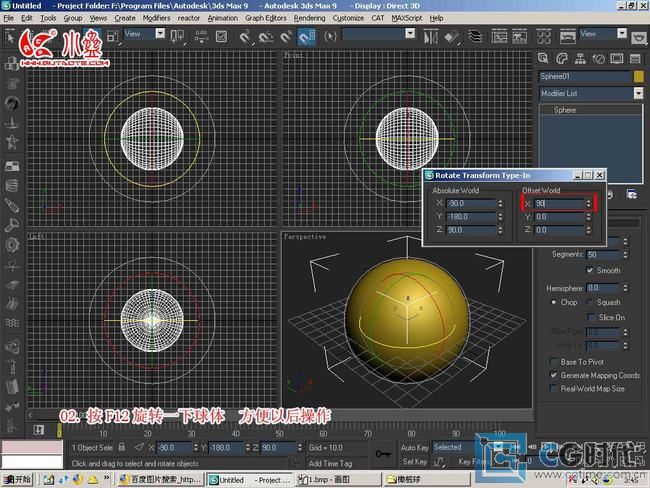Viewport: 650px width, 488px height.
Task: Open the Rendering menu
Action: (309, 18)
